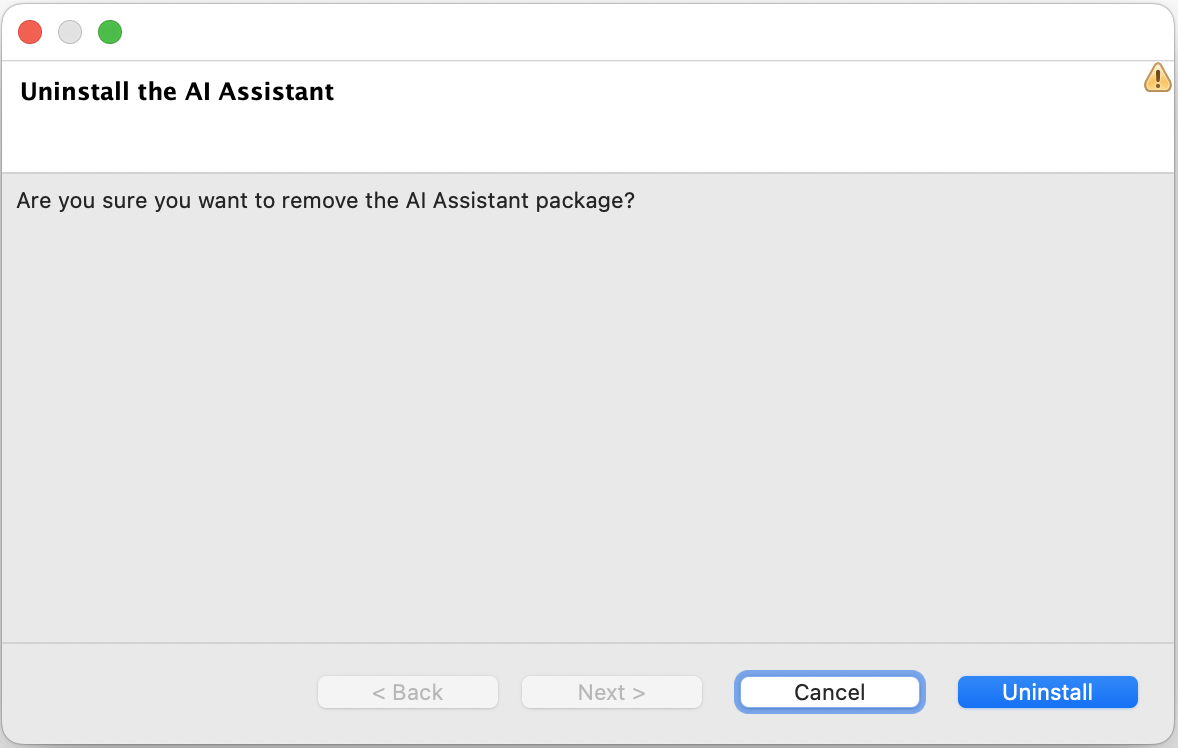
Task: Advance with the "Next >" button
Action: [x=611, y=692]
